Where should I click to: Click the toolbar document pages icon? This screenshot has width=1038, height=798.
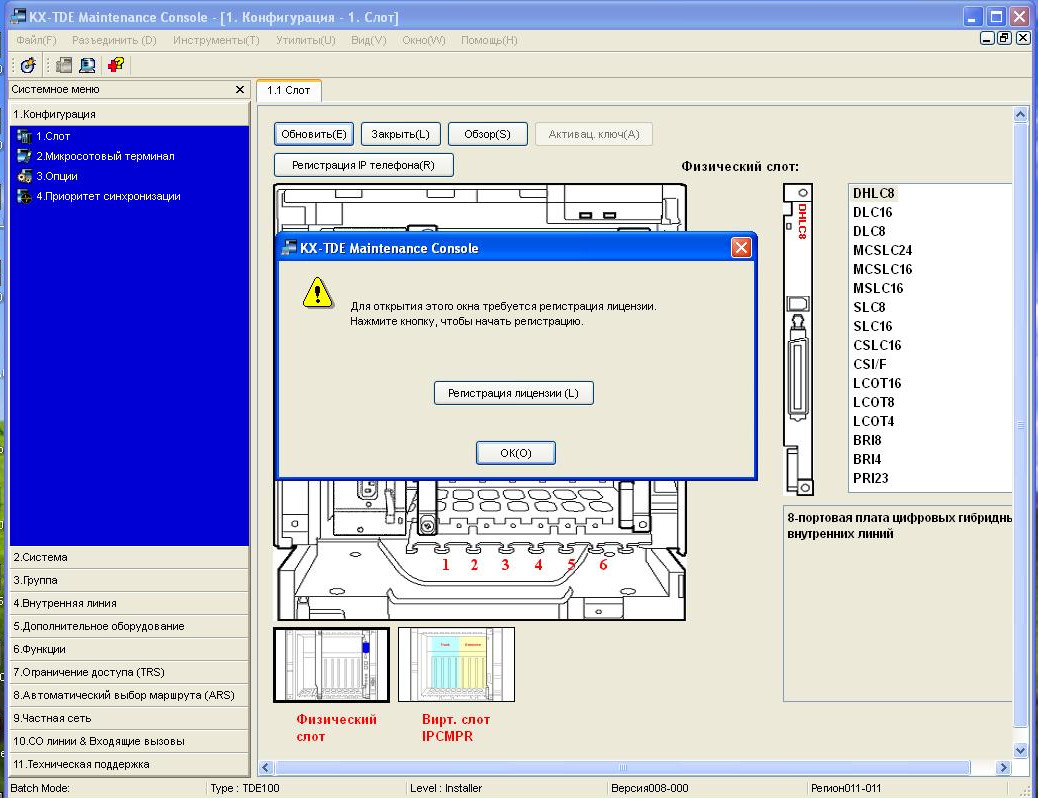[64, 65]
